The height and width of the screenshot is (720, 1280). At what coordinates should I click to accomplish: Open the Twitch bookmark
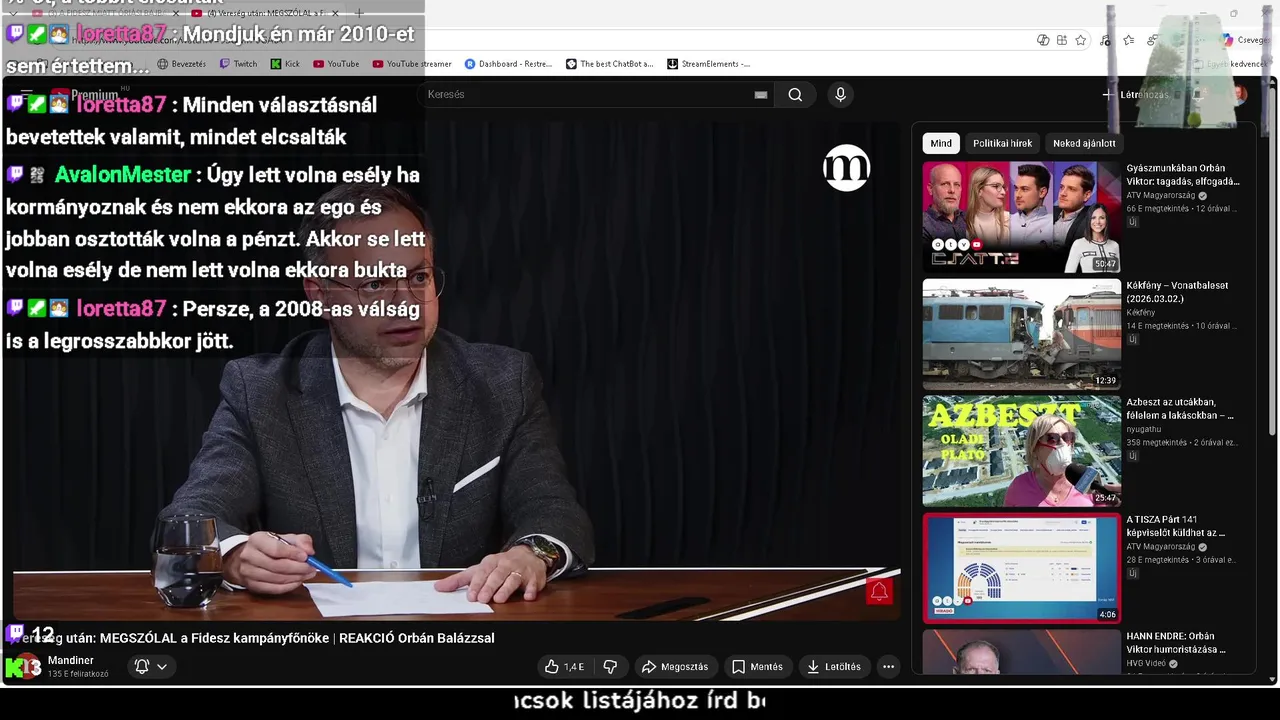tap(238, 64)
